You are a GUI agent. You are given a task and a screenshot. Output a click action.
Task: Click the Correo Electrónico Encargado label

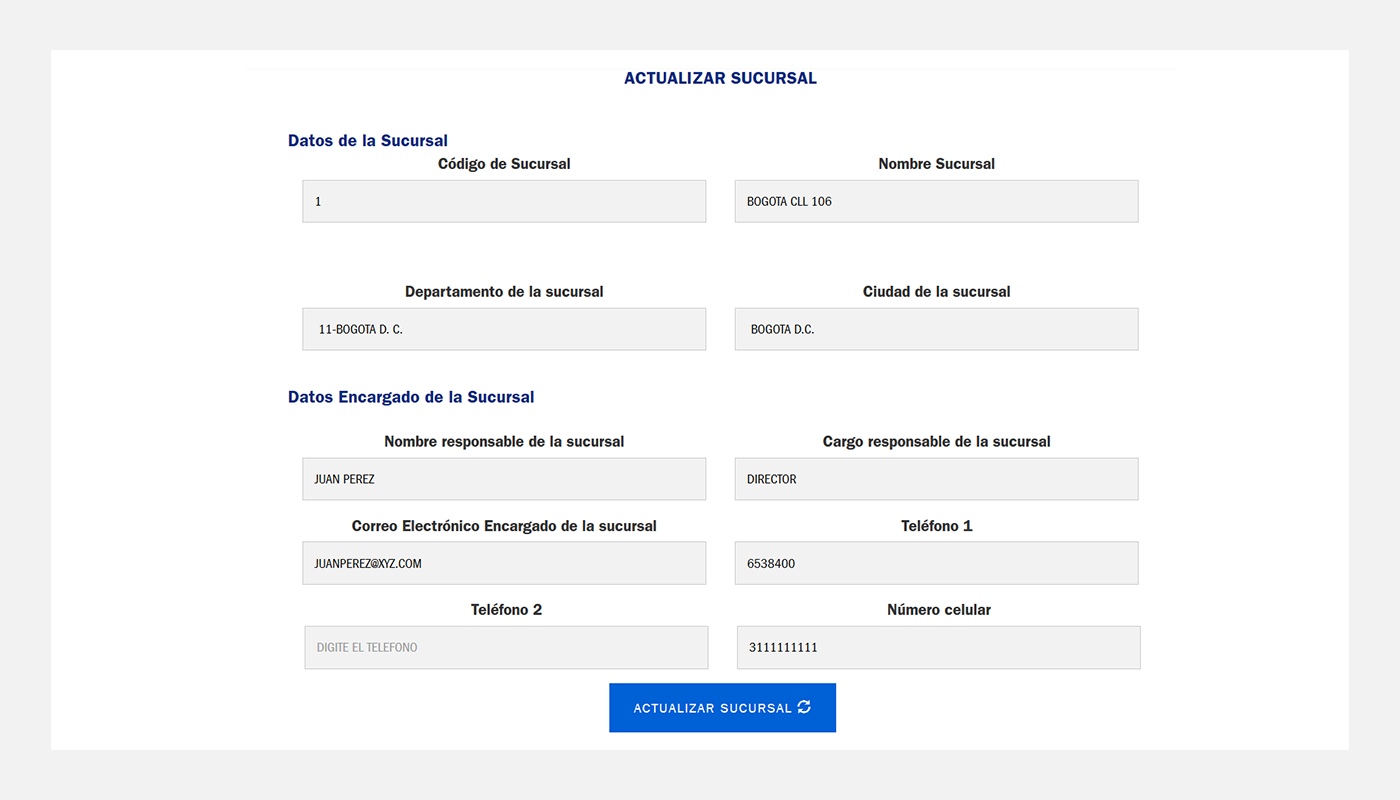pos(504,526)
